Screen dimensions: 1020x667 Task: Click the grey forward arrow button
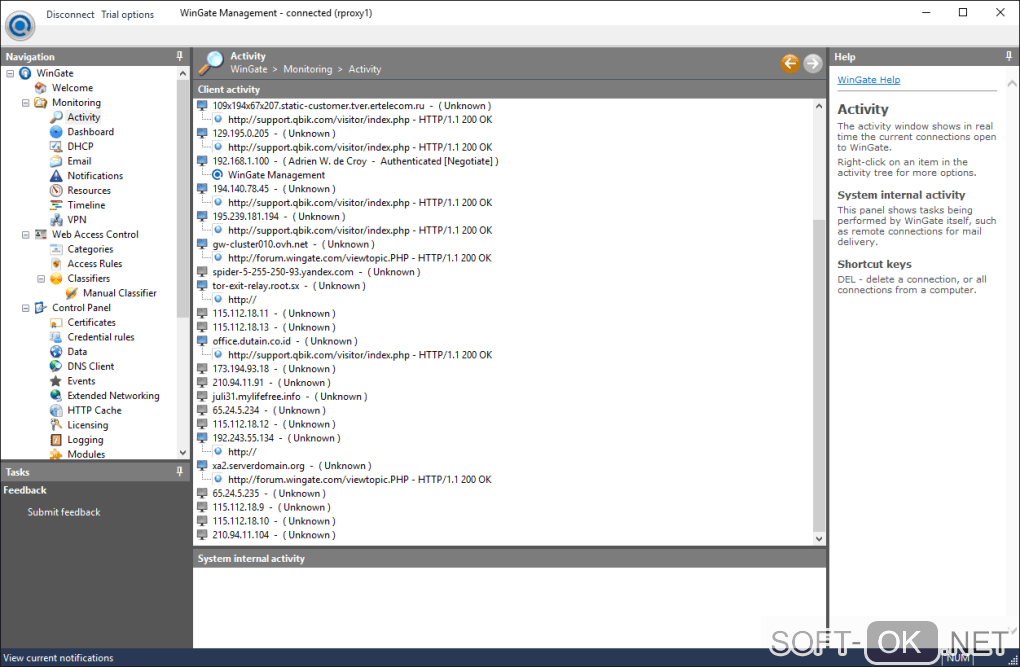click(812, 63)
